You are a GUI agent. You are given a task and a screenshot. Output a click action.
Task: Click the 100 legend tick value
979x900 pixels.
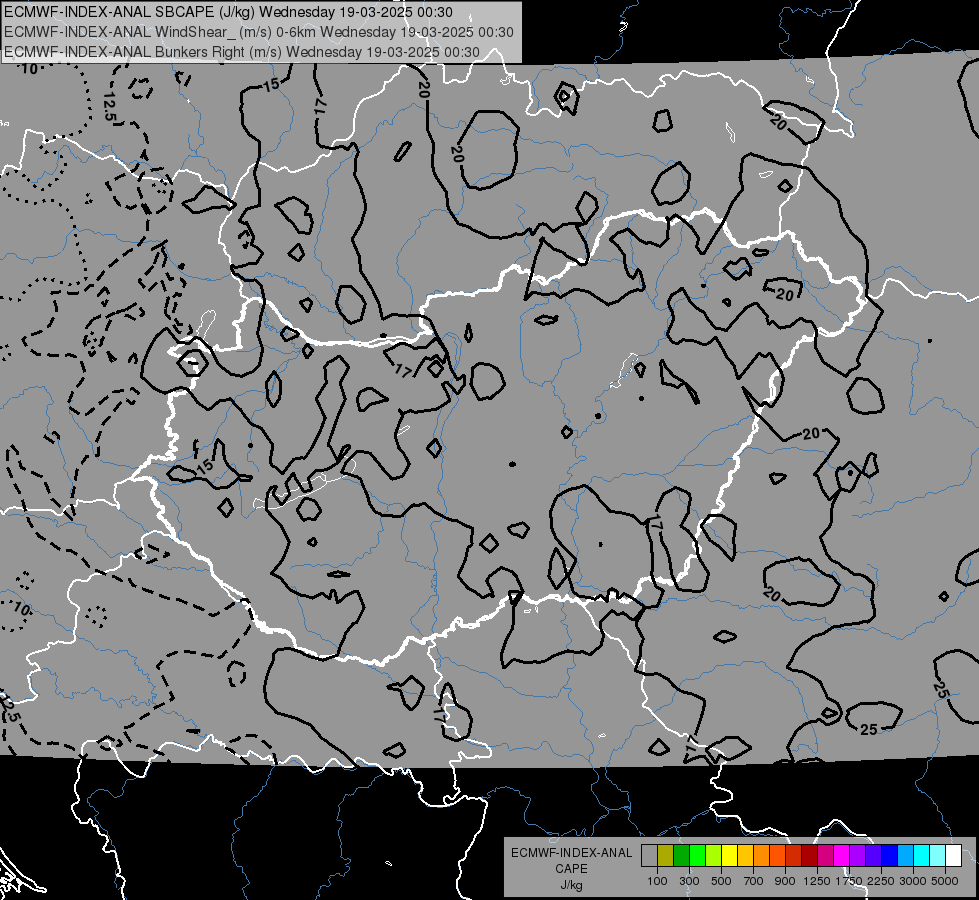pos(657,881)
